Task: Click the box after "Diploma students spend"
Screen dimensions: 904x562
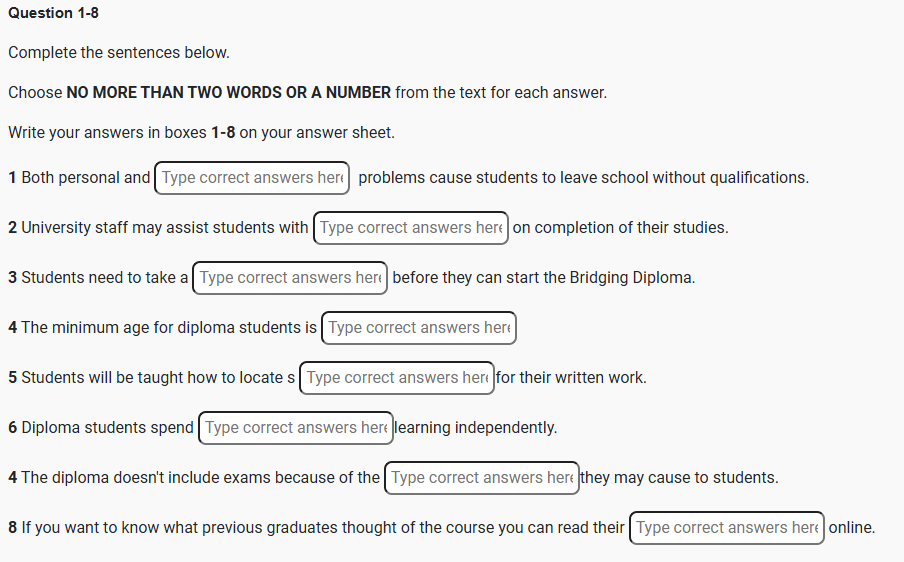Action: pos(295,428)
